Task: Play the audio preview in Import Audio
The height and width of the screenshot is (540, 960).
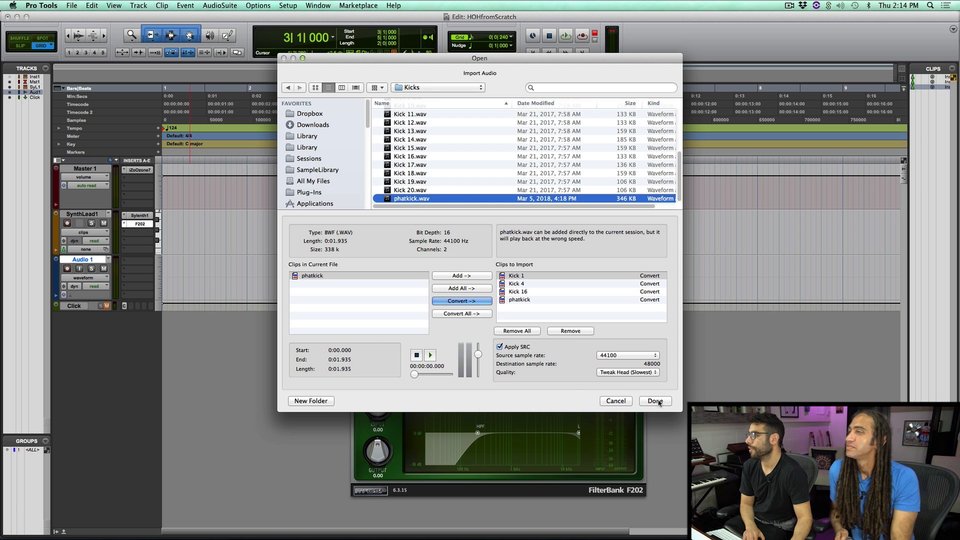Action: pyautogui.click(x=430, y=355)
